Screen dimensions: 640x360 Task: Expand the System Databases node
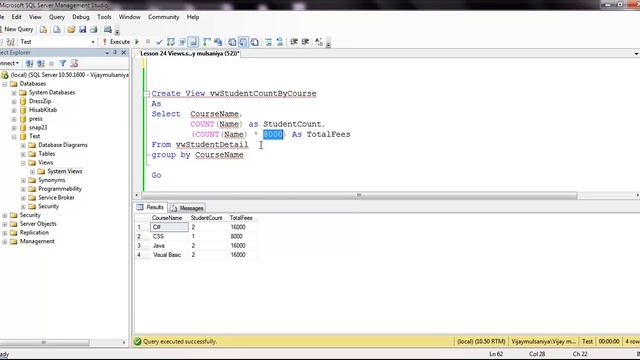[14, 93]
